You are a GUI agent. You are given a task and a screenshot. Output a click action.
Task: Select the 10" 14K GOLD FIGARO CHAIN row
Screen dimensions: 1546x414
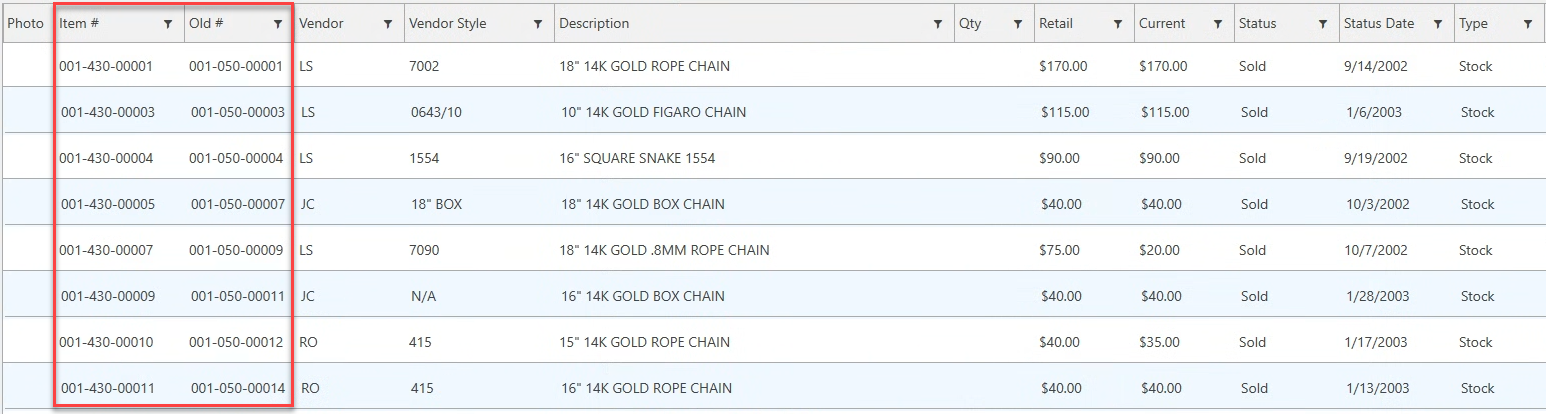773,111
